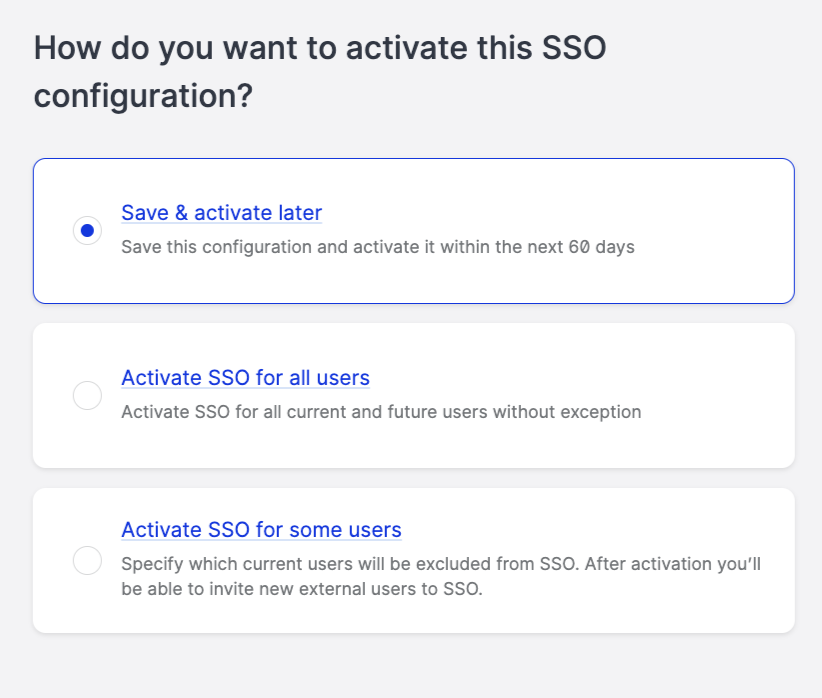The width and height of the screenshot is (822, 698).
Task: Select the Save & activate later radio button
Action: 88,231
